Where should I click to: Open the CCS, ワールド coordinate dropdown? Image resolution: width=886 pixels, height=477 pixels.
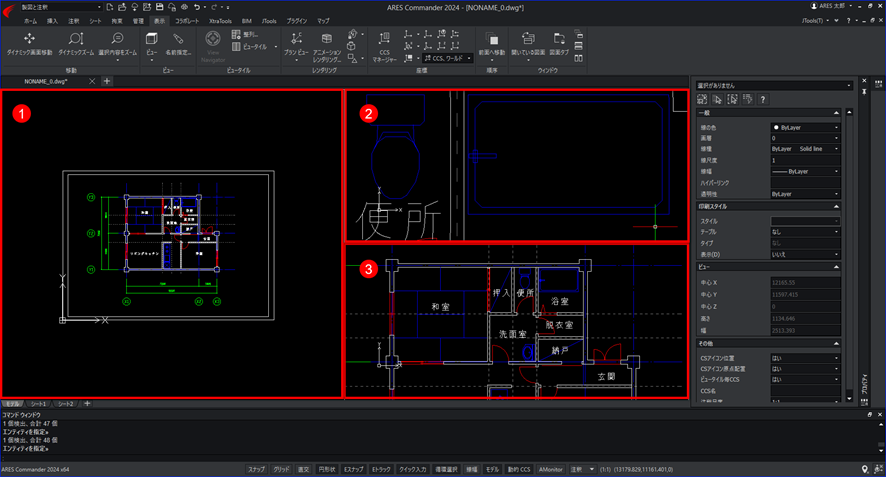tap(448, 58)
